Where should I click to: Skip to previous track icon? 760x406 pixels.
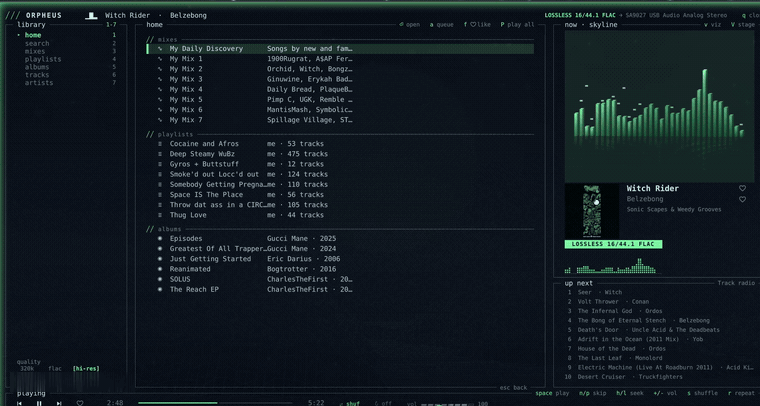click(19, 403)
